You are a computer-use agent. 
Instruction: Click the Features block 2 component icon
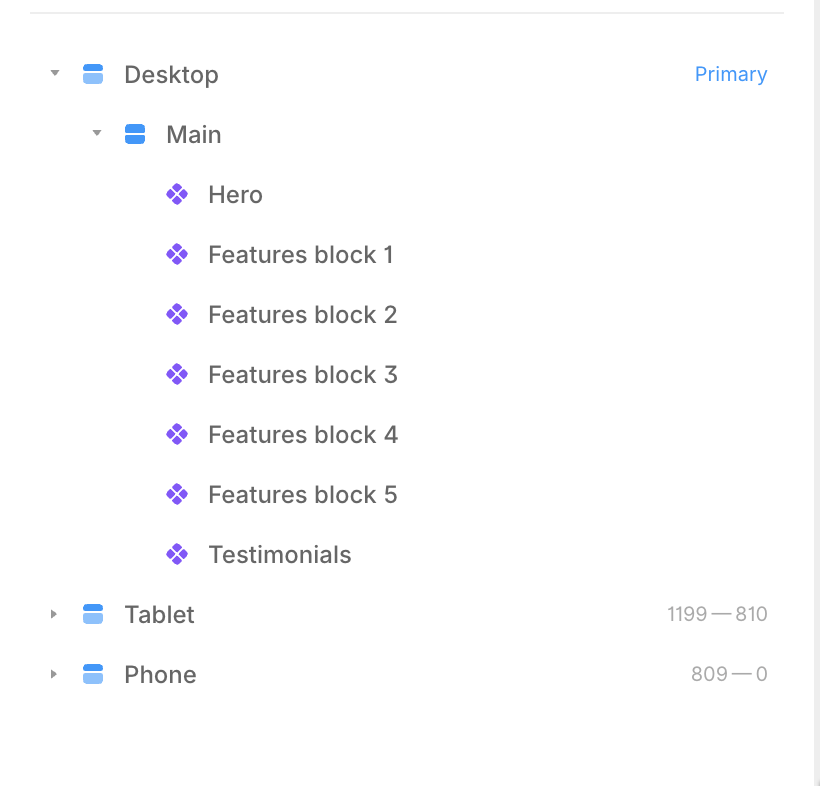pos(177,314)
